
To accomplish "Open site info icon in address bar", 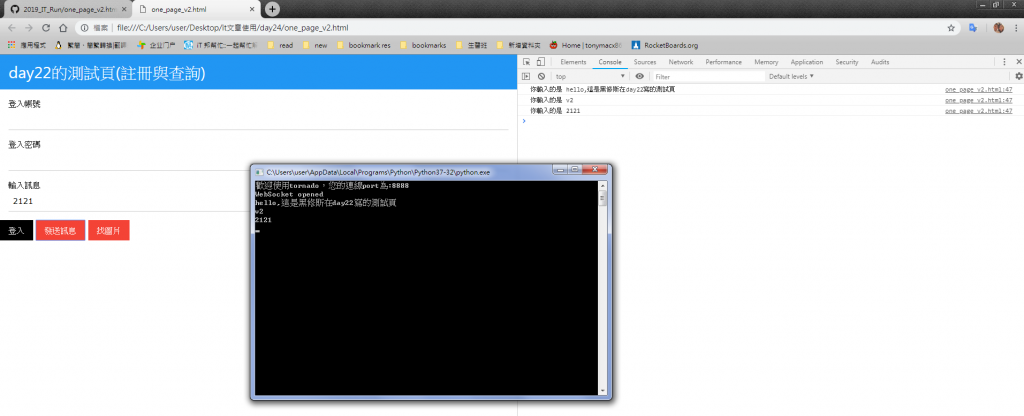I will tap(85, 28).
